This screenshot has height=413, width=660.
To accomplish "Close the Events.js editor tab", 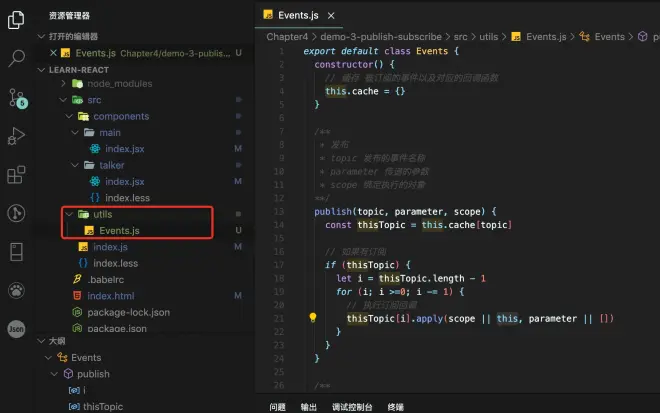I will pyautogui.click(x=331, y=16).
